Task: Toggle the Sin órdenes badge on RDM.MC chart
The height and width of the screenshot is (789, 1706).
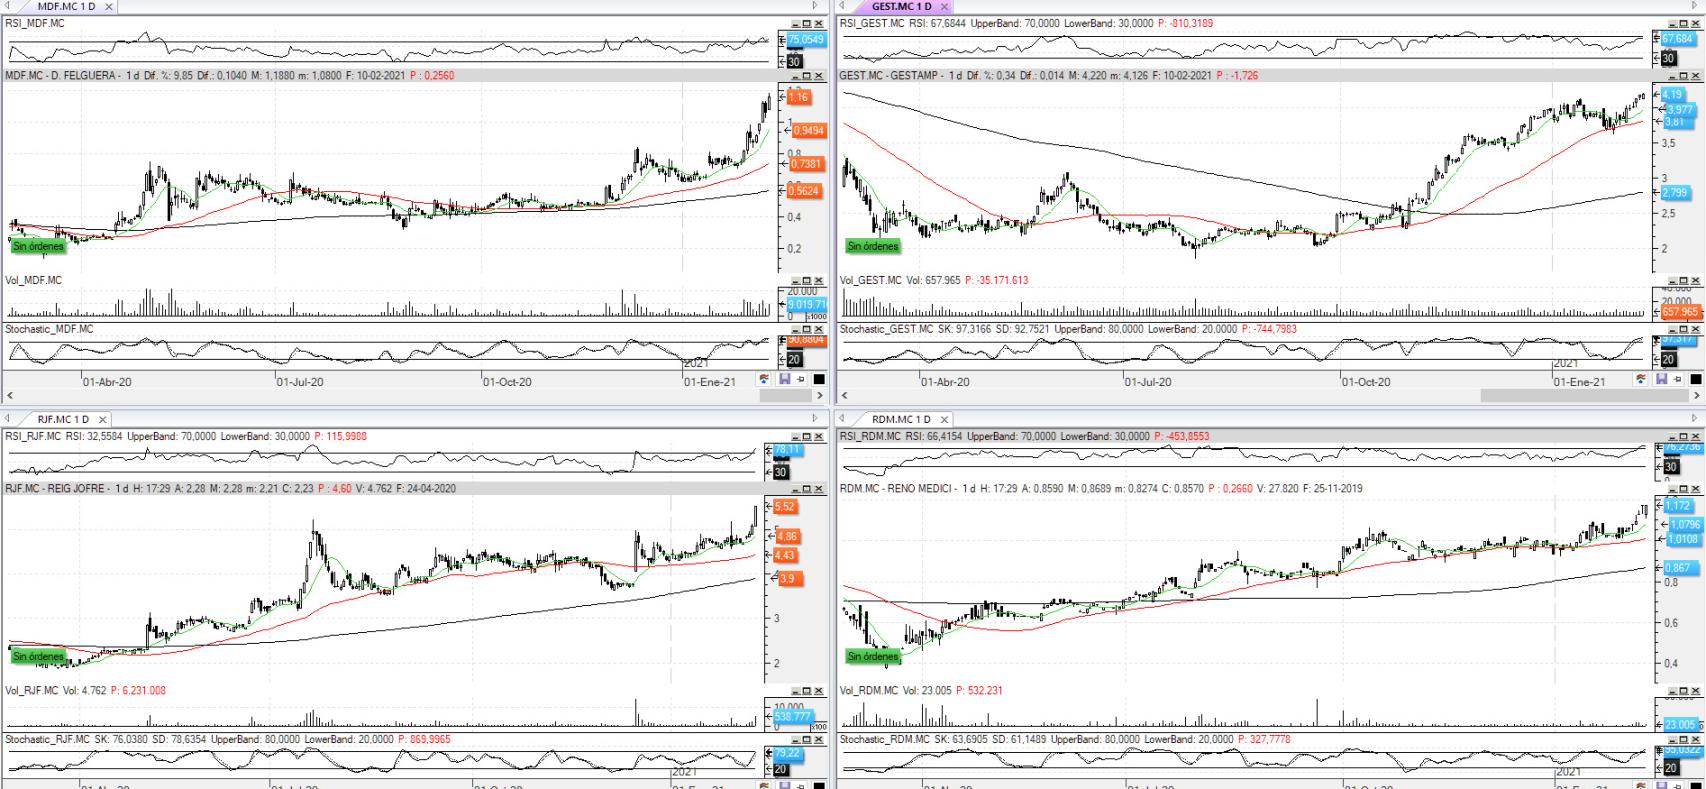Action: (873, 657)
